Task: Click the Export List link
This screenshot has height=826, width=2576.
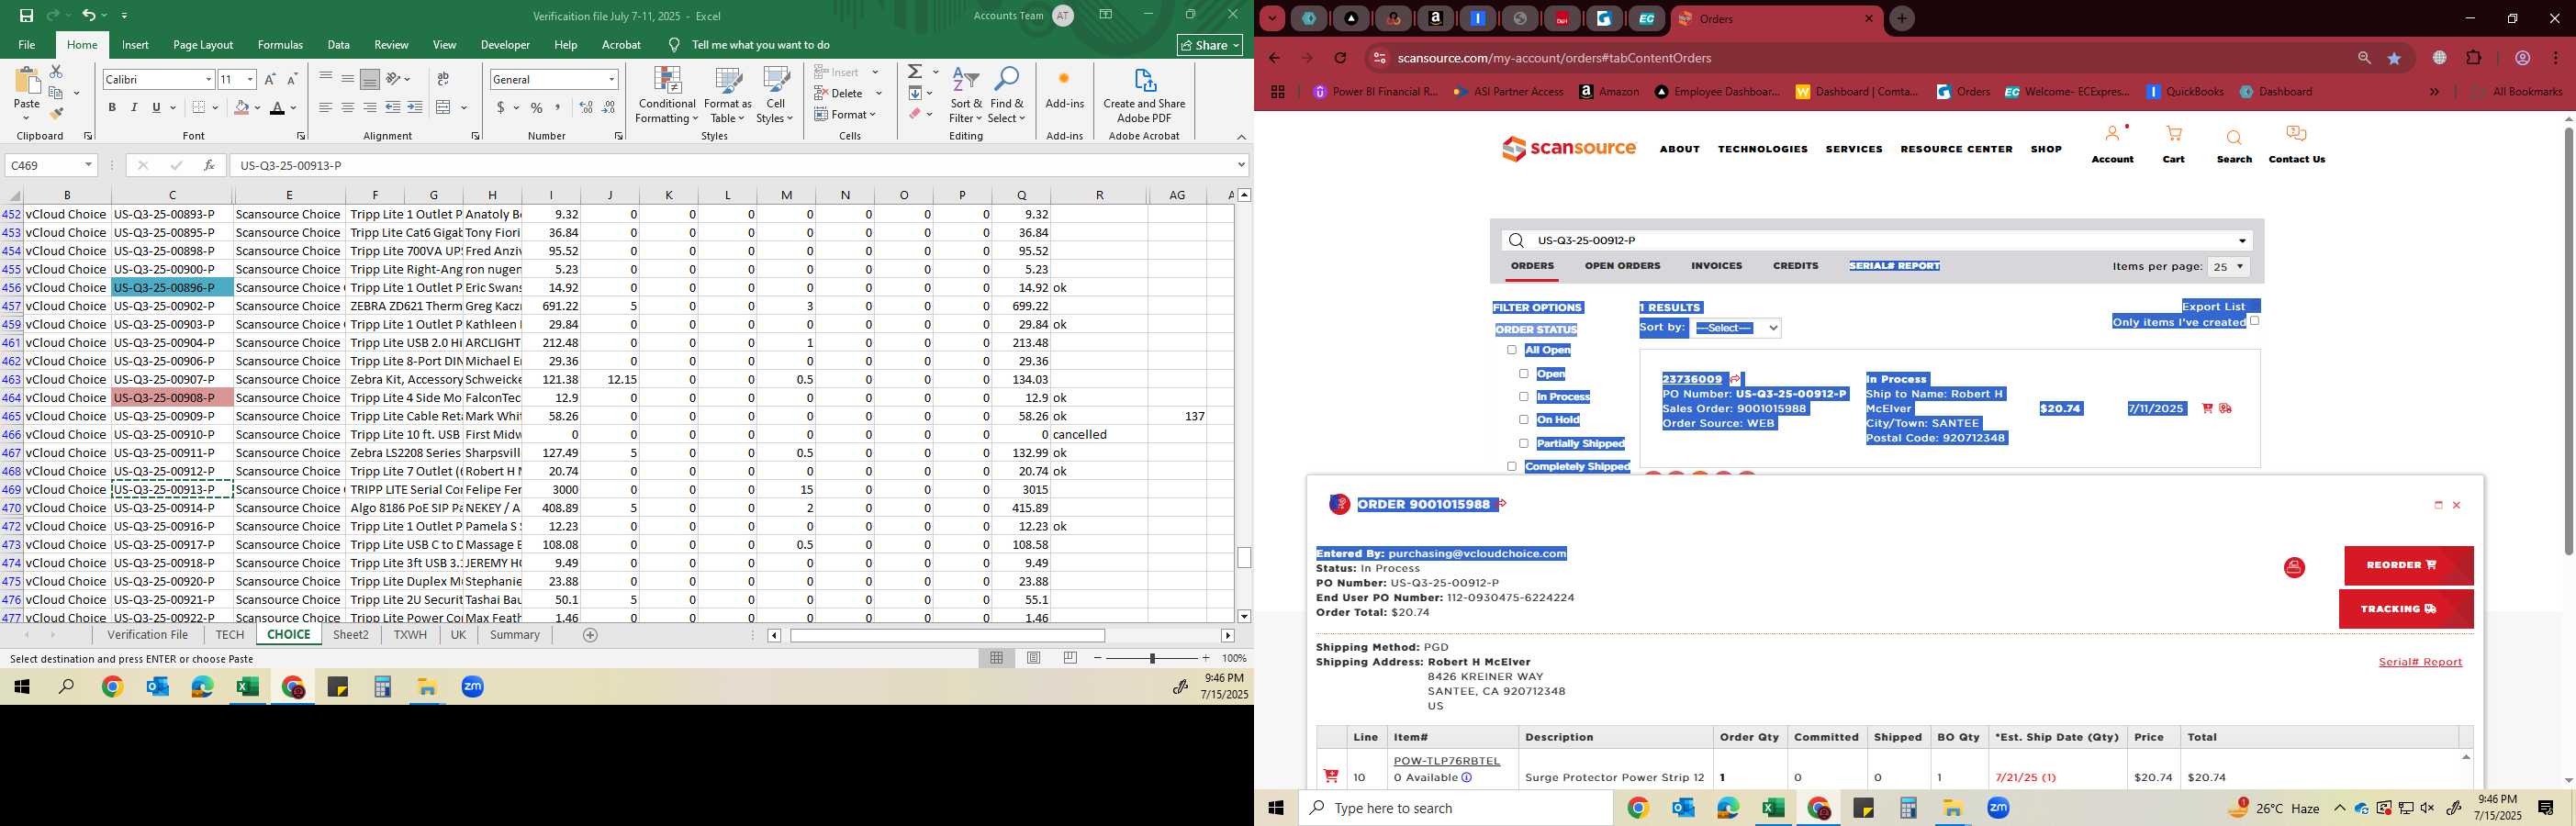Action: [x=2213, y=307]
